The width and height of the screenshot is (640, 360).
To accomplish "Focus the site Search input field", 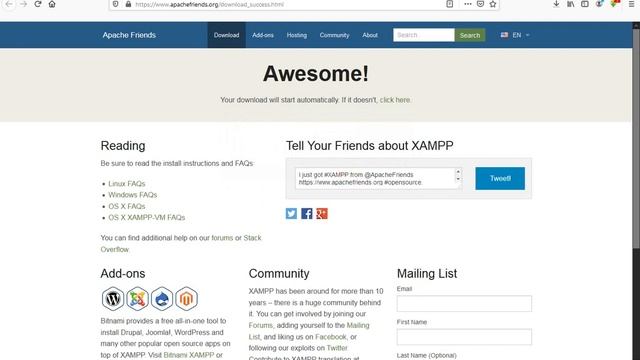I will pyautogui.click(x=424, y=35).
